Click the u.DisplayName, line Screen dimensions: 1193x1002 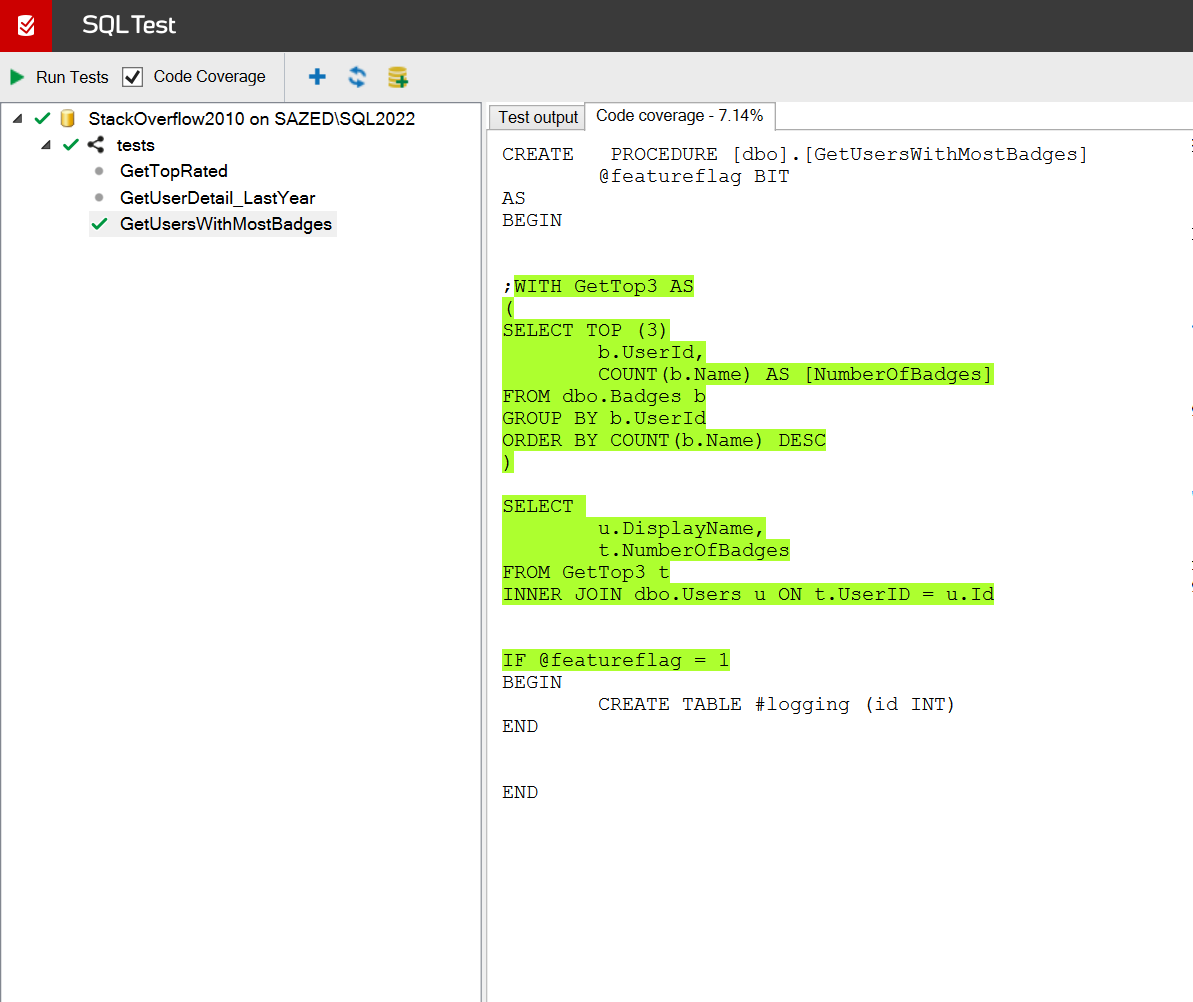coord(681,528)
